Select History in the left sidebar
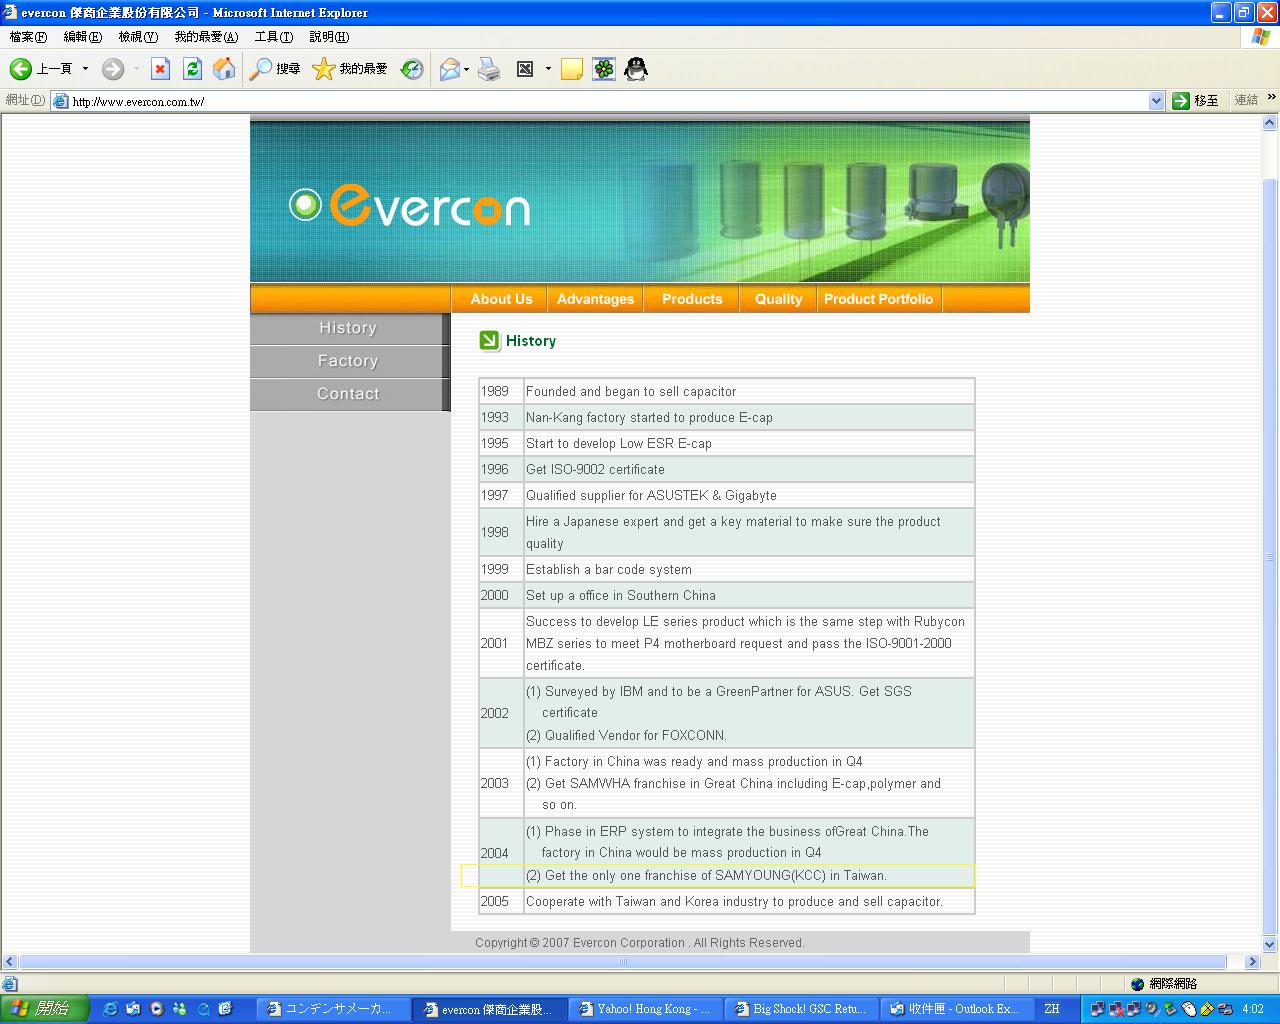 348,328
